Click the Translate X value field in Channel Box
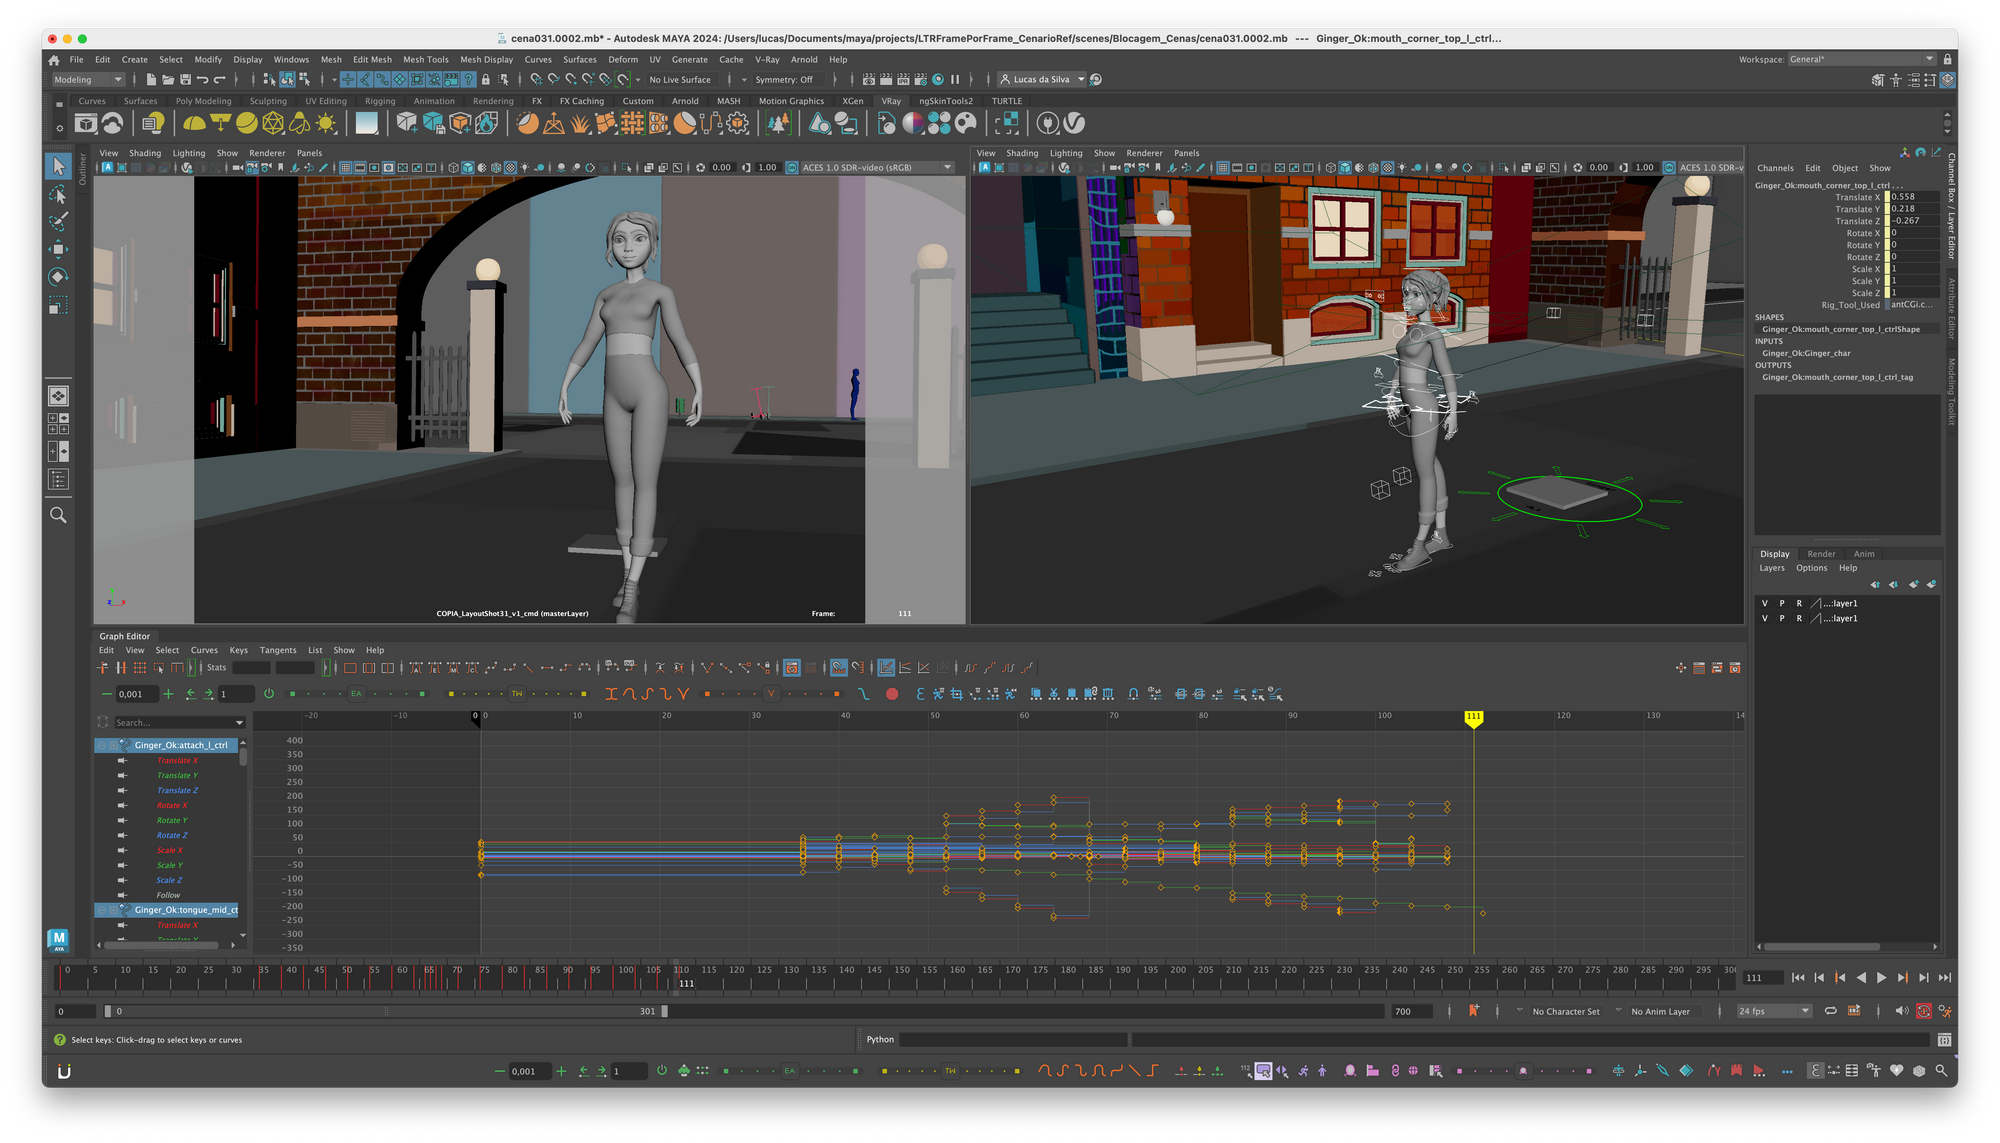This screenshot has height=1143, width=2000. (x=1913, y=197)
